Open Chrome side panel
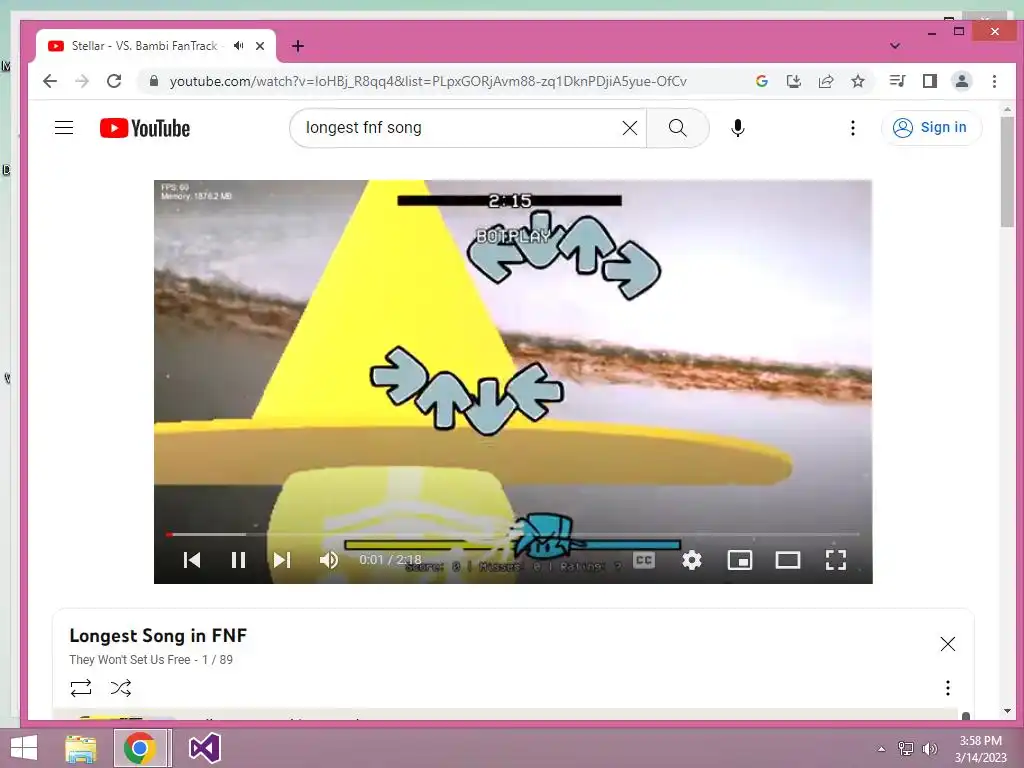The height and width of the screenshot is (768, 1024). tap(929, 81)
